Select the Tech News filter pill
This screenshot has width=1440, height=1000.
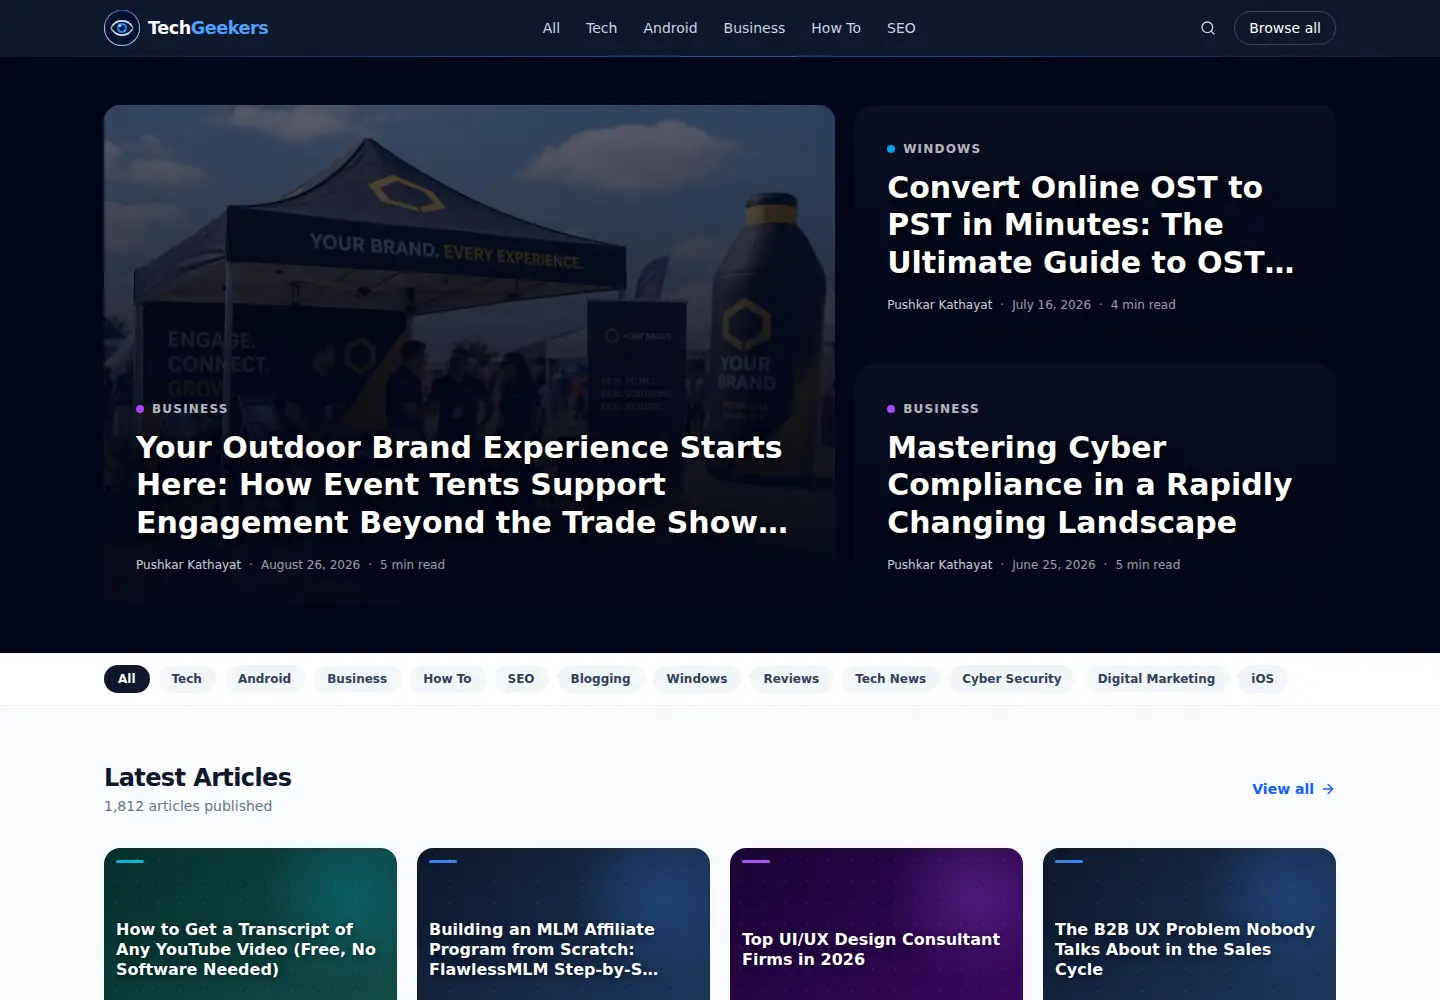point(890,679)
